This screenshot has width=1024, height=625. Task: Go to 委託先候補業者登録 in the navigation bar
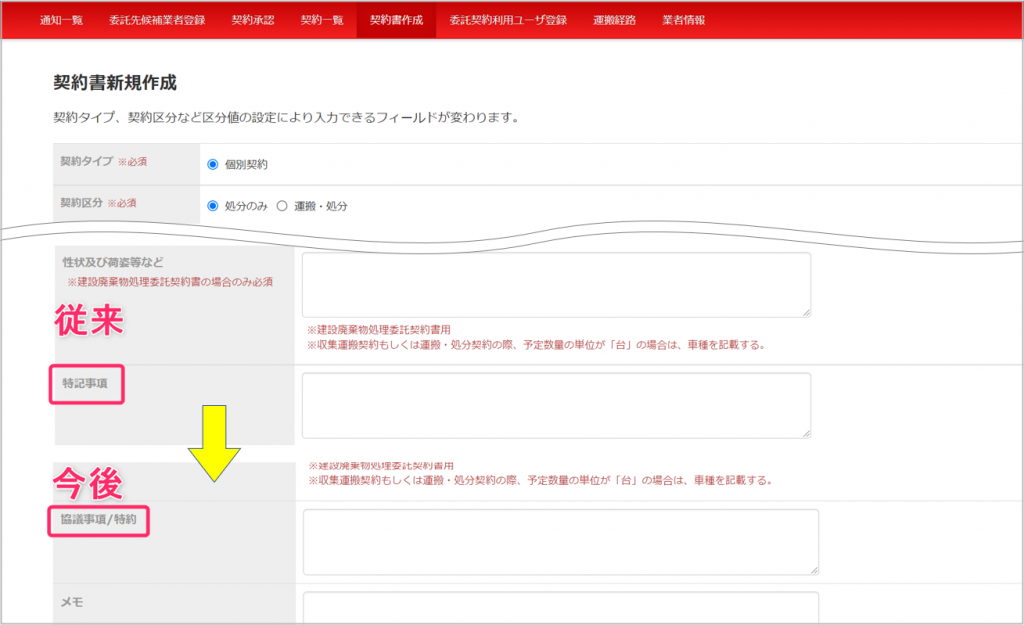pyautogui.click(x=157, y=20)
